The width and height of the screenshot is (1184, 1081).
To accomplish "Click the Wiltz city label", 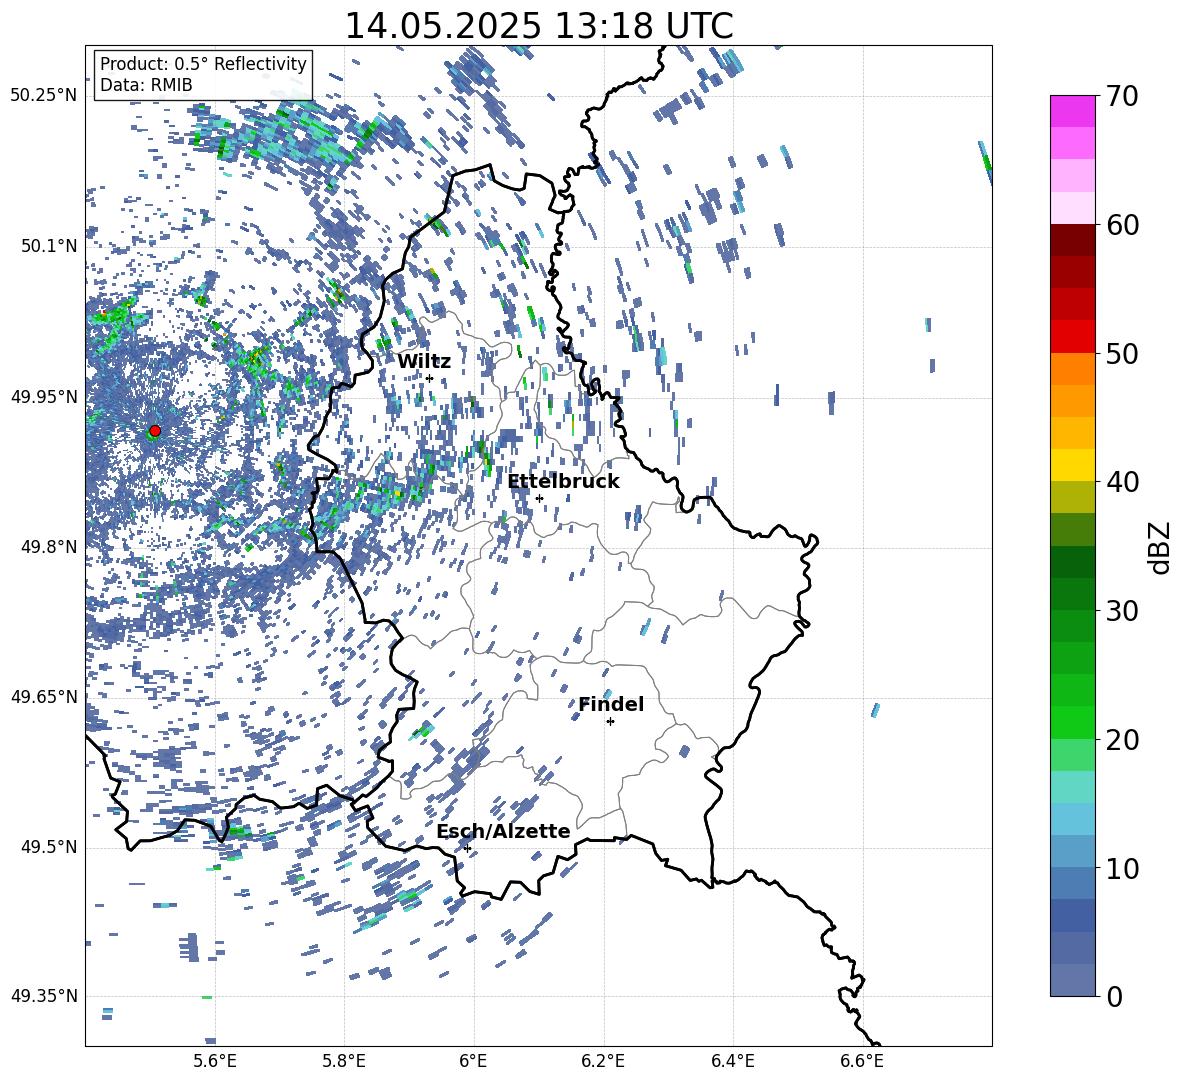I will (x=424, y=362).
